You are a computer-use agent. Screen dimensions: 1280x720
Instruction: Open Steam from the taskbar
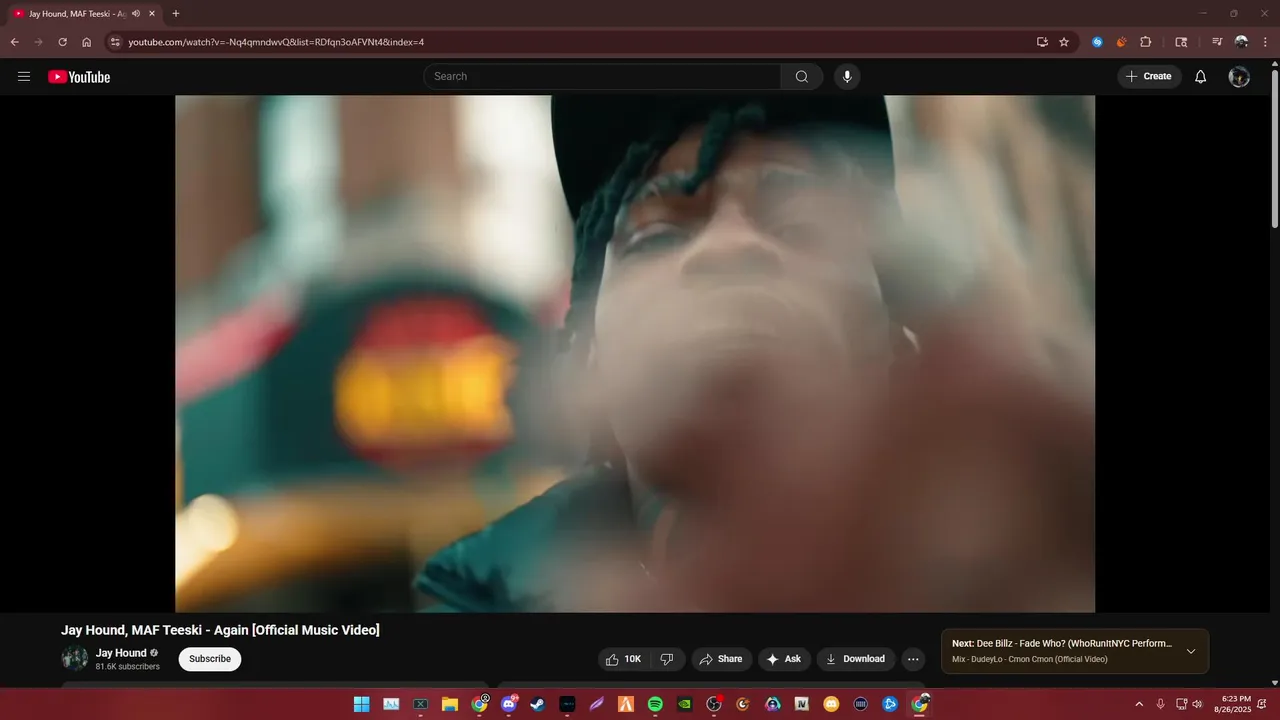pos(538,704)
